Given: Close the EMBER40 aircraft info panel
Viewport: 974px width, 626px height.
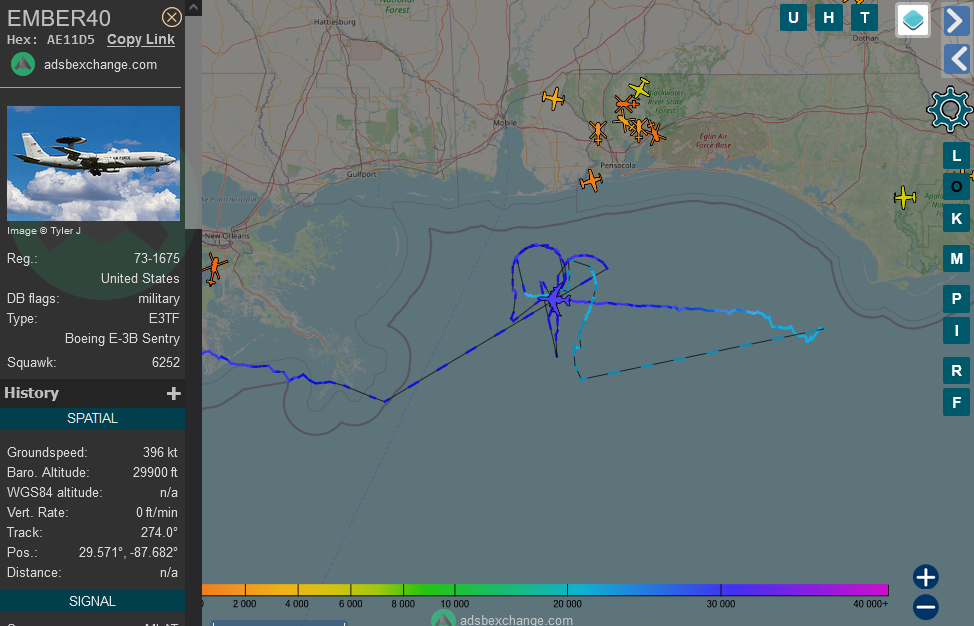Looking at the screenshot, I should (171, 17).
